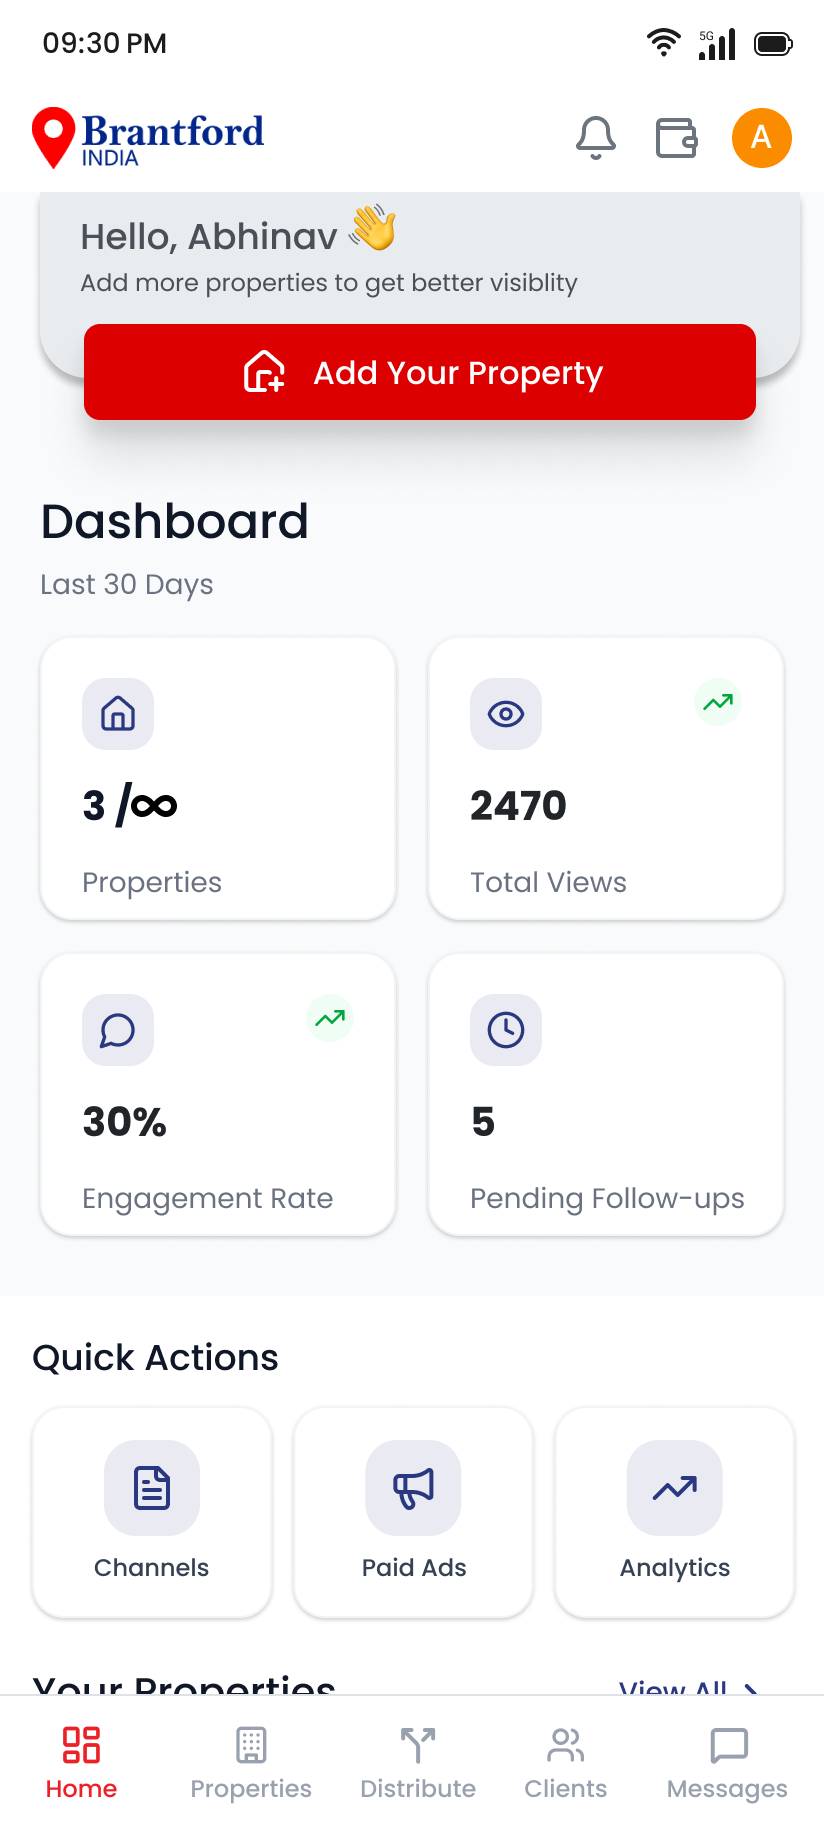Click the Brantford India logo
The width and height of the screenshot is (824, 1834).
click(148, 138)
